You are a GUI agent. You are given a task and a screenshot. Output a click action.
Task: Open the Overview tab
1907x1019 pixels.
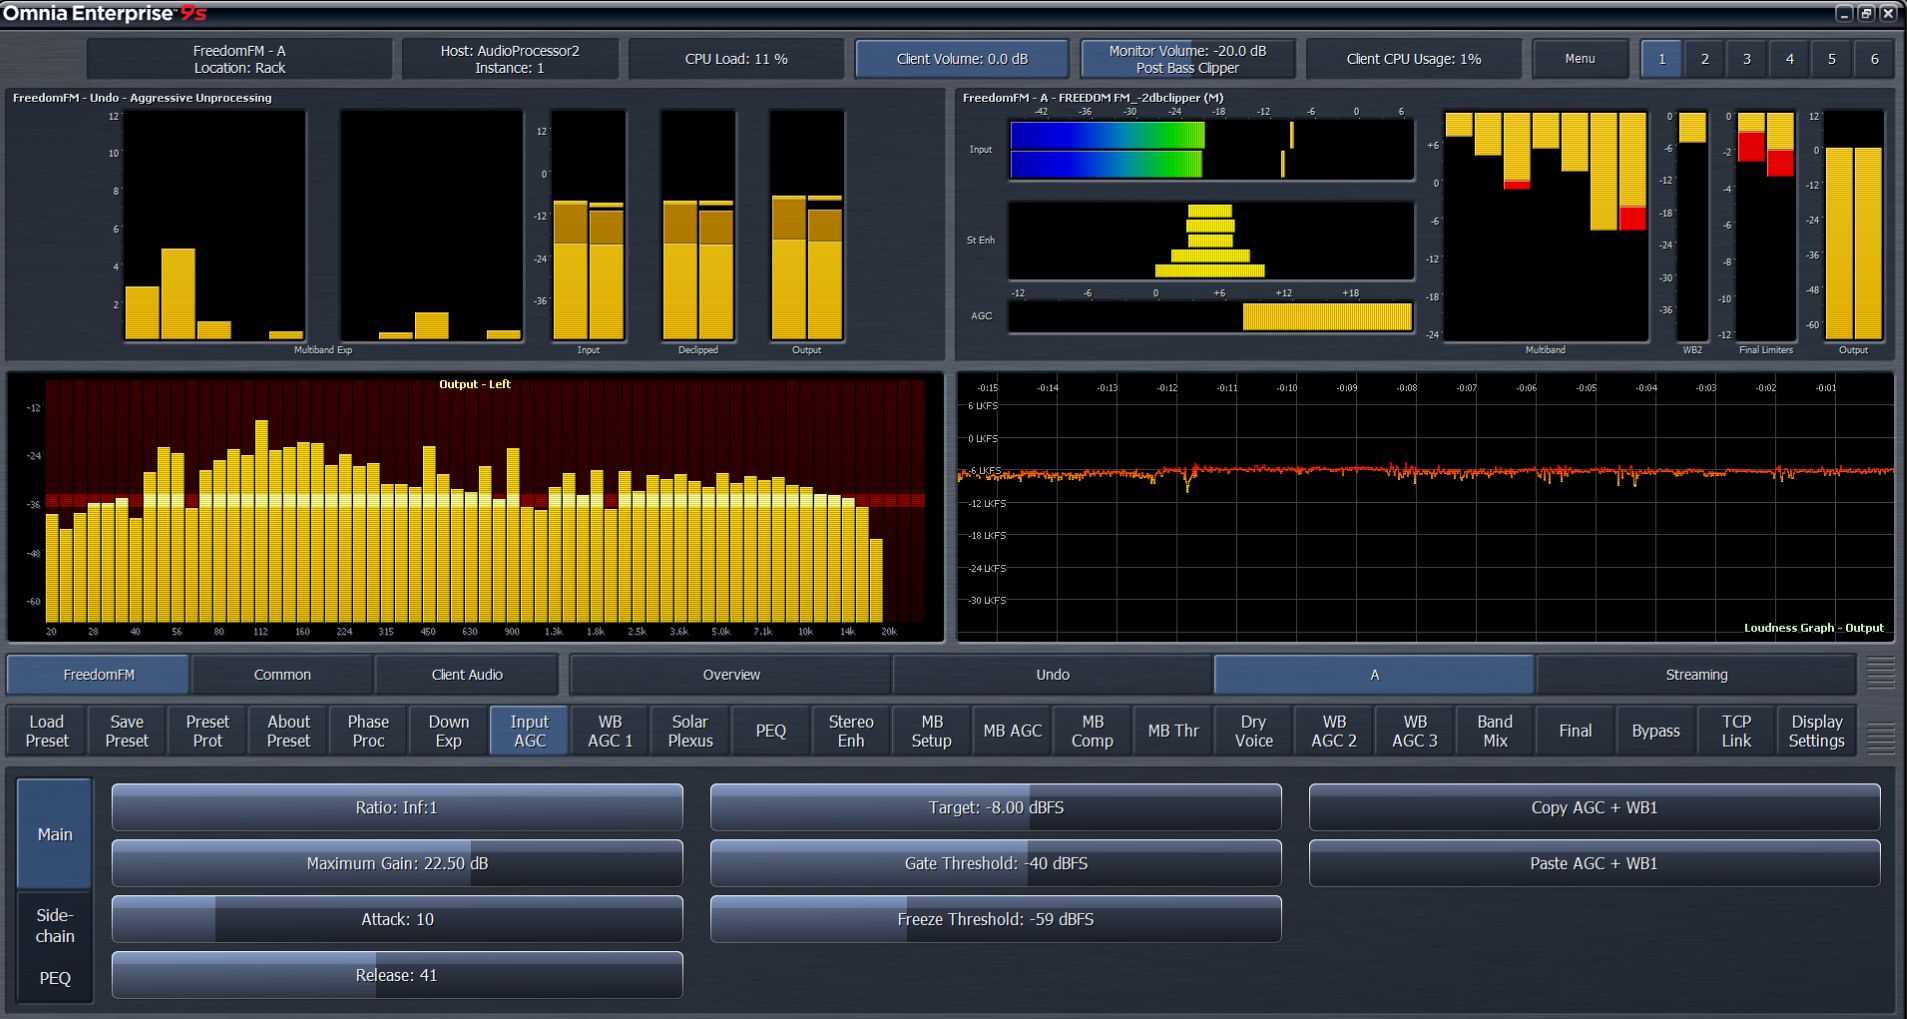(731, 675)
